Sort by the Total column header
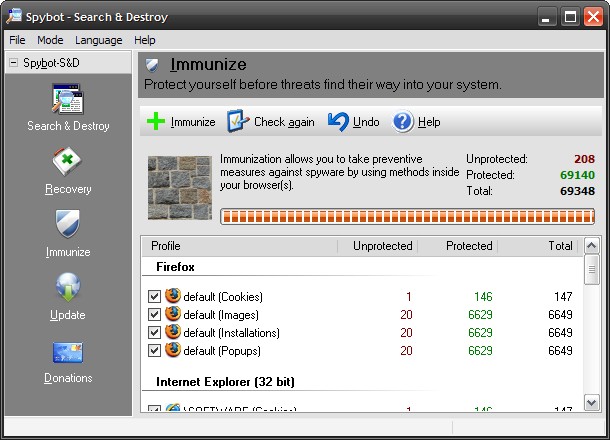Image resolution: width=610 pixels, height=440 pixels. (x=538, y=246)
